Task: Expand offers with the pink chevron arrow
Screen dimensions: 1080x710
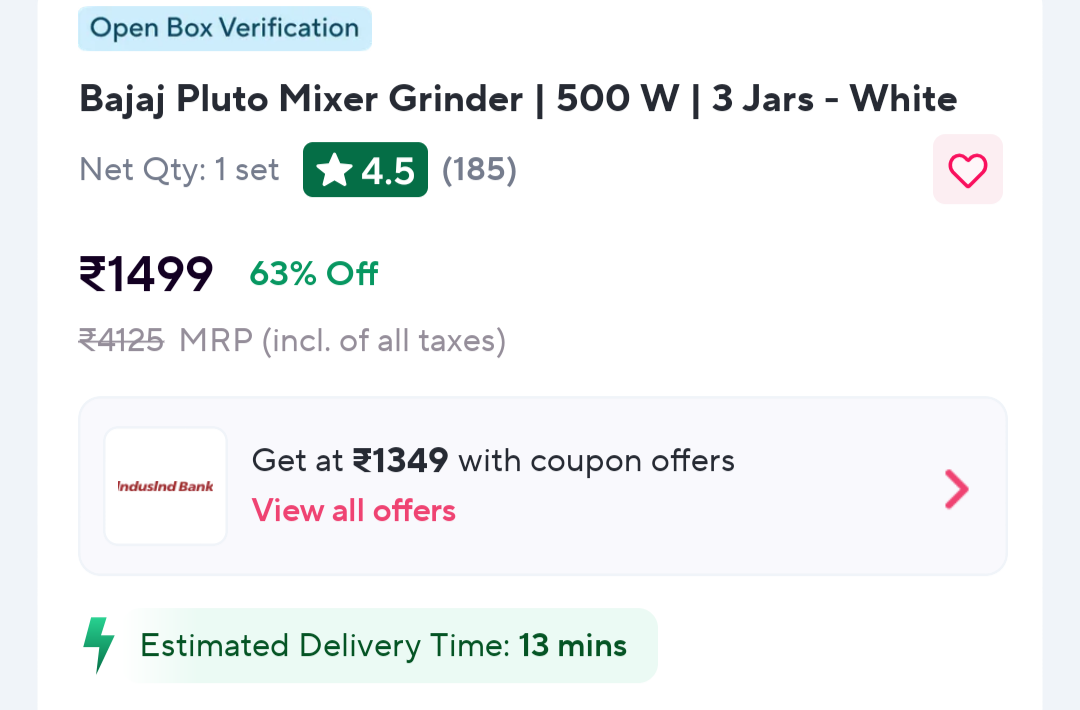Action: pyautogui.click(x=956, y=488)
